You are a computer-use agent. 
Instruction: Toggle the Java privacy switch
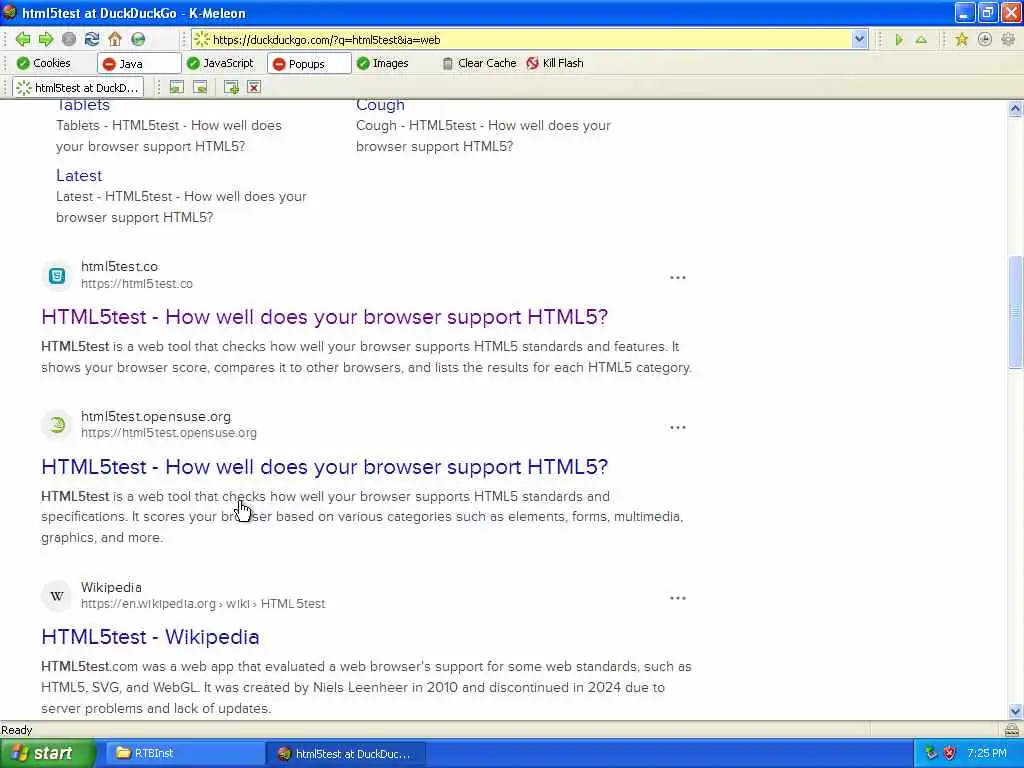click(139, 63)
